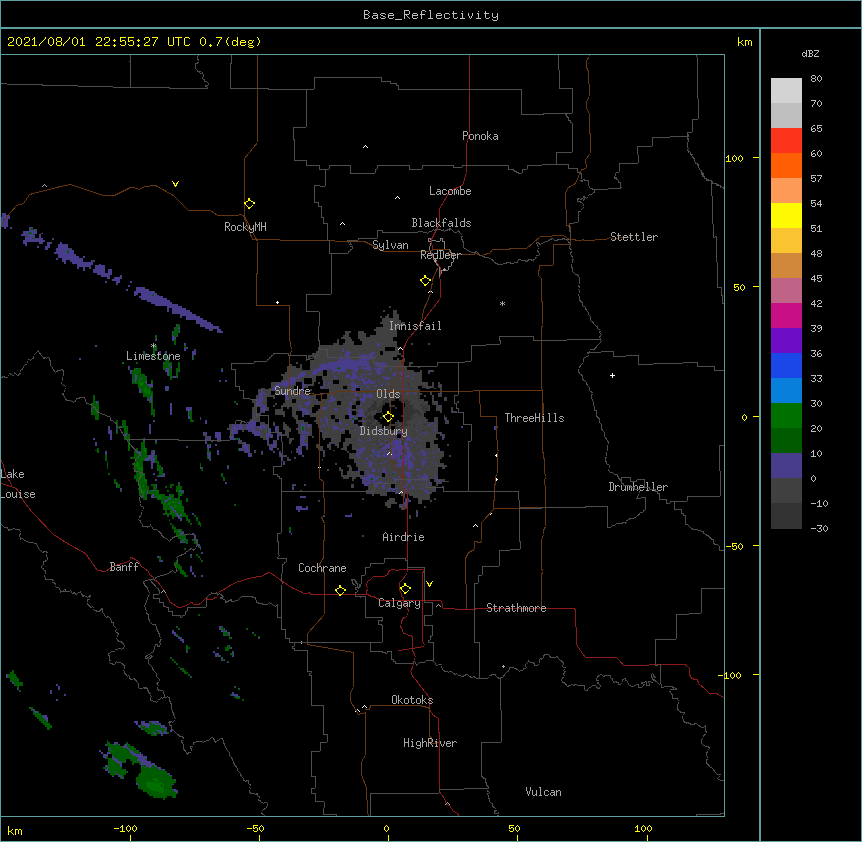862x842 pixels.
Task: Click the yellow diamond marker beside Cochrane
Action: point(340,590)
